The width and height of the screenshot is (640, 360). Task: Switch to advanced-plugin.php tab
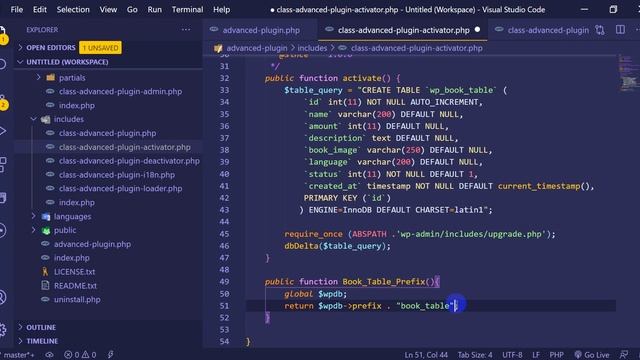[260, 30]
